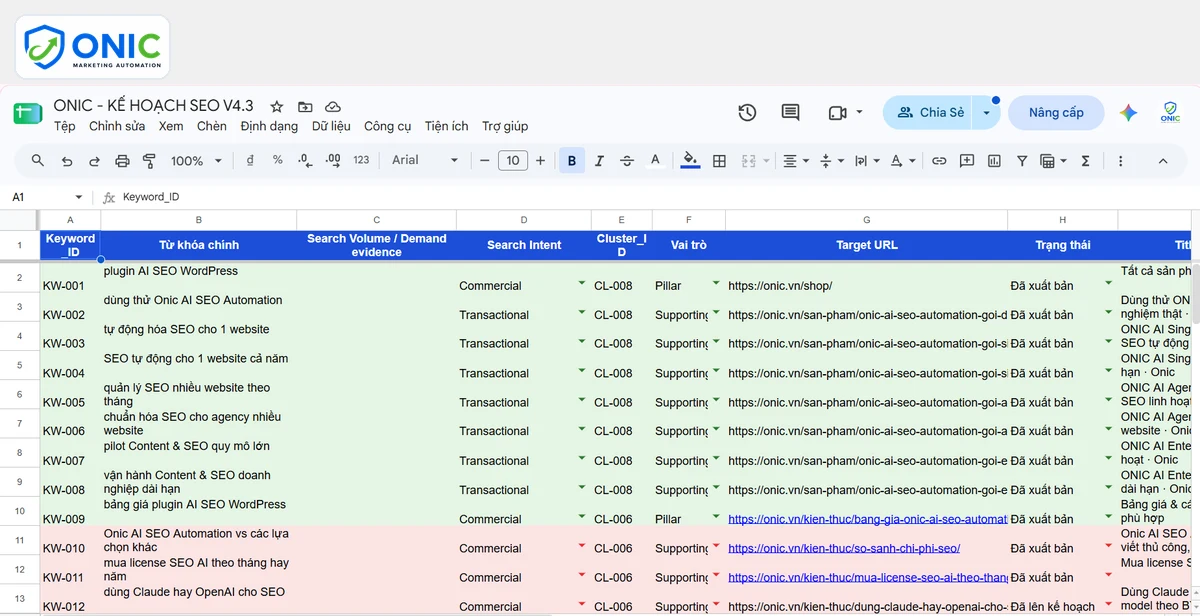Screen dimensions: 1200x616
Task: Insert a chart
Action: click(x=994, y=160)
